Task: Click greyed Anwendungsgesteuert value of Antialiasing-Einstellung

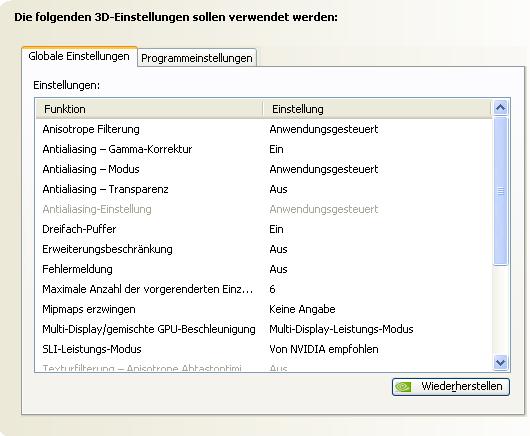Action: (324, 209)
